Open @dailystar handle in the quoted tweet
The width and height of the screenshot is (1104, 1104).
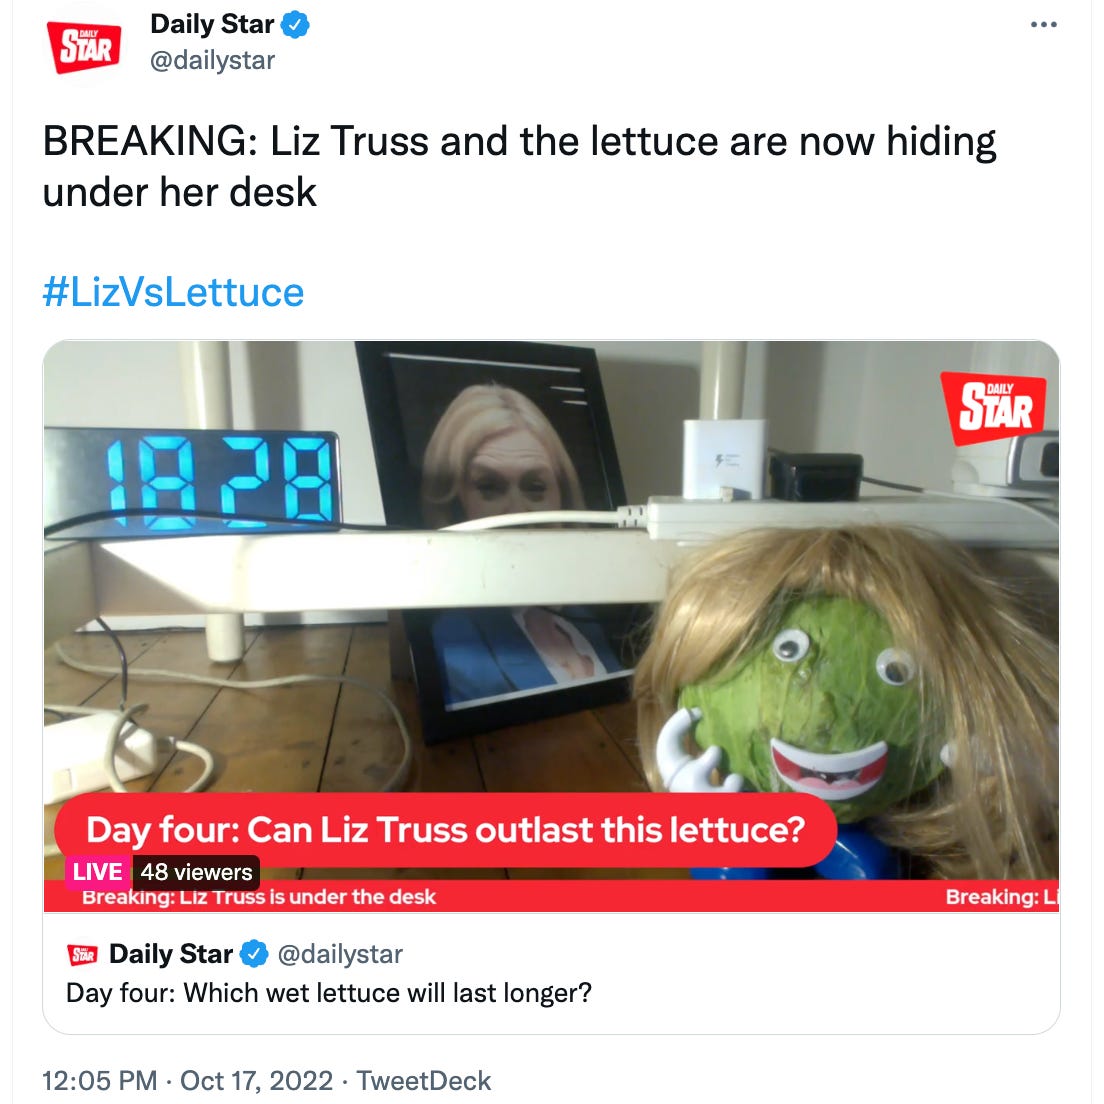340,954
